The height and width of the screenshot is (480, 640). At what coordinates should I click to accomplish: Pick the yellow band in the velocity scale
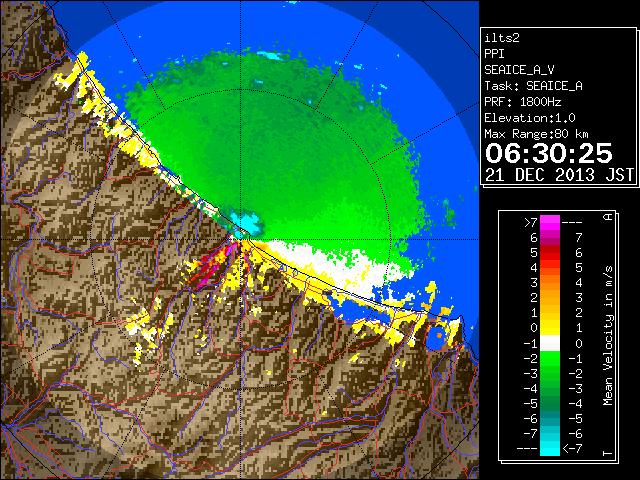[x=550, y=328]
